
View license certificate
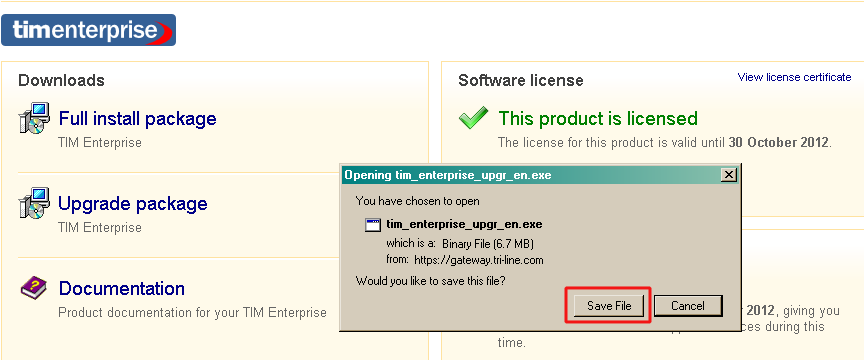pyautogui.click(x=795, y=77)
